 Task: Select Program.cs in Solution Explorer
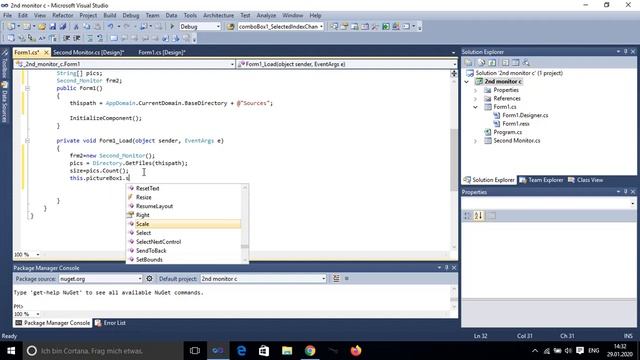507,132
